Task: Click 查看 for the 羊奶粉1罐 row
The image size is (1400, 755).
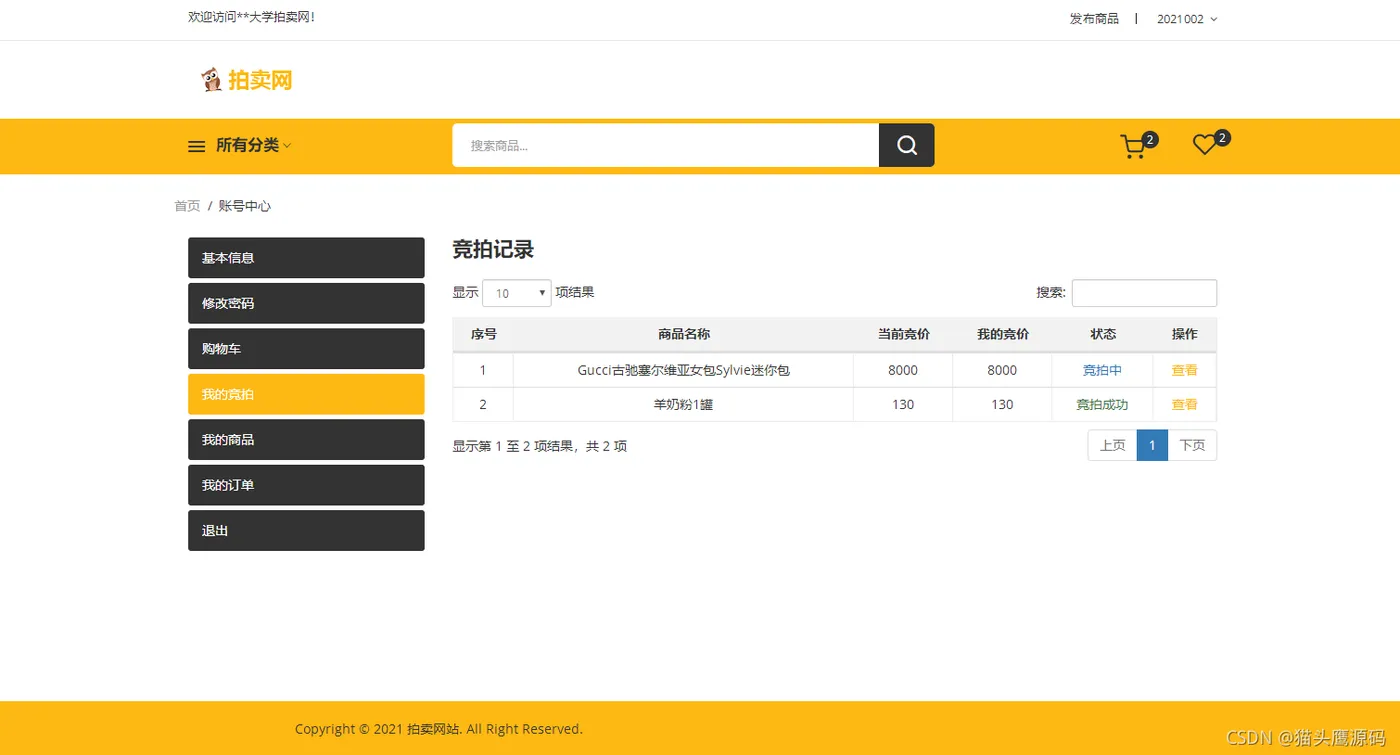Action: (1184, 405)
